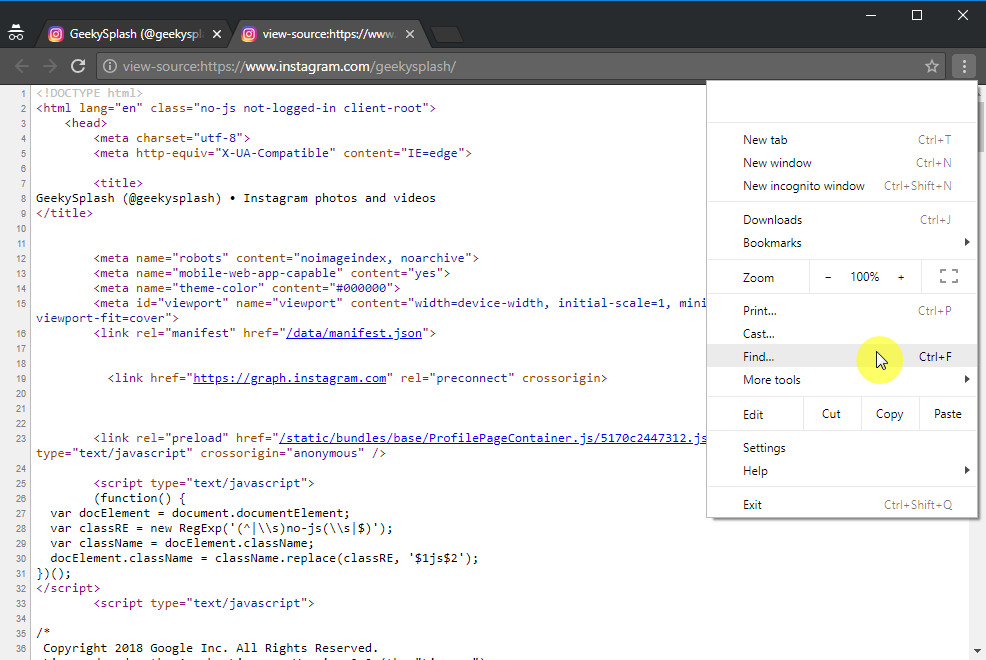Viewport: 986px width, 660px height.
Task: Go forward with the forward arrow
Action: coord(50,66)
